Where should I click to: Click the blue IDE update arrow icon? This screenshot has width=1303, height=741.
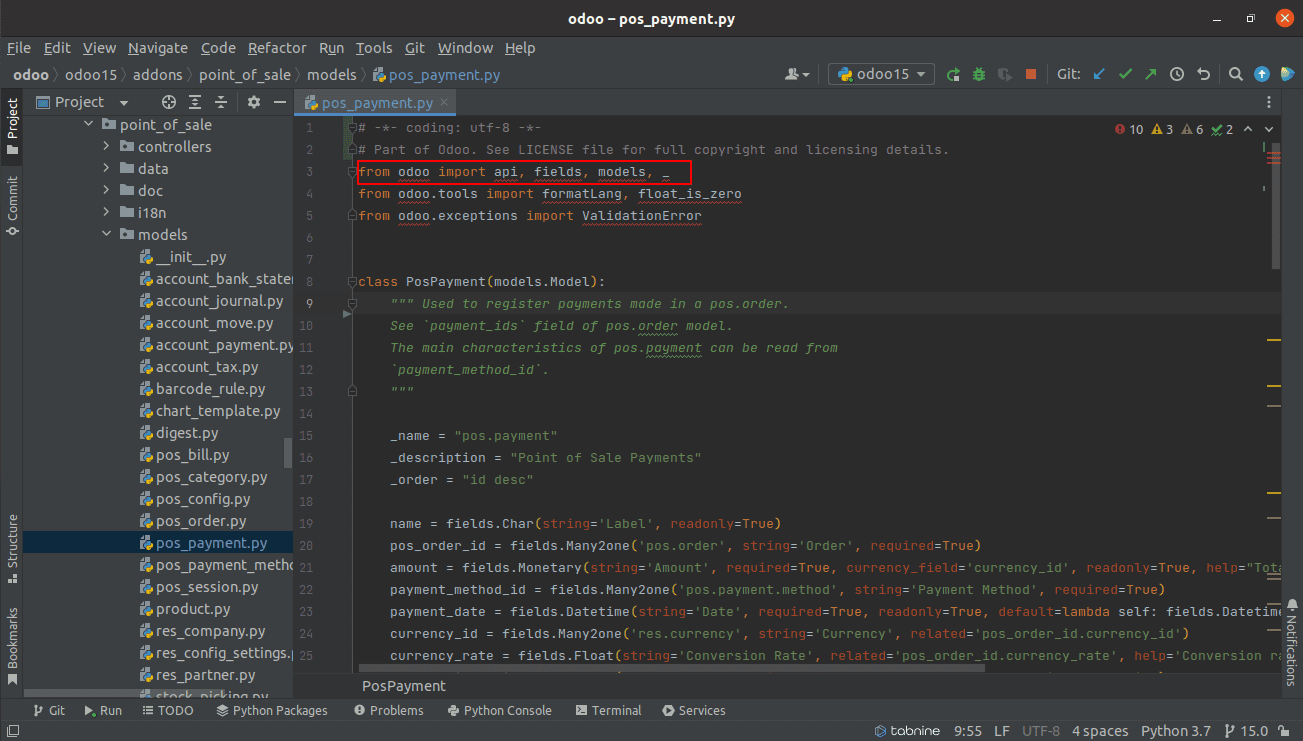(1262, 74)
